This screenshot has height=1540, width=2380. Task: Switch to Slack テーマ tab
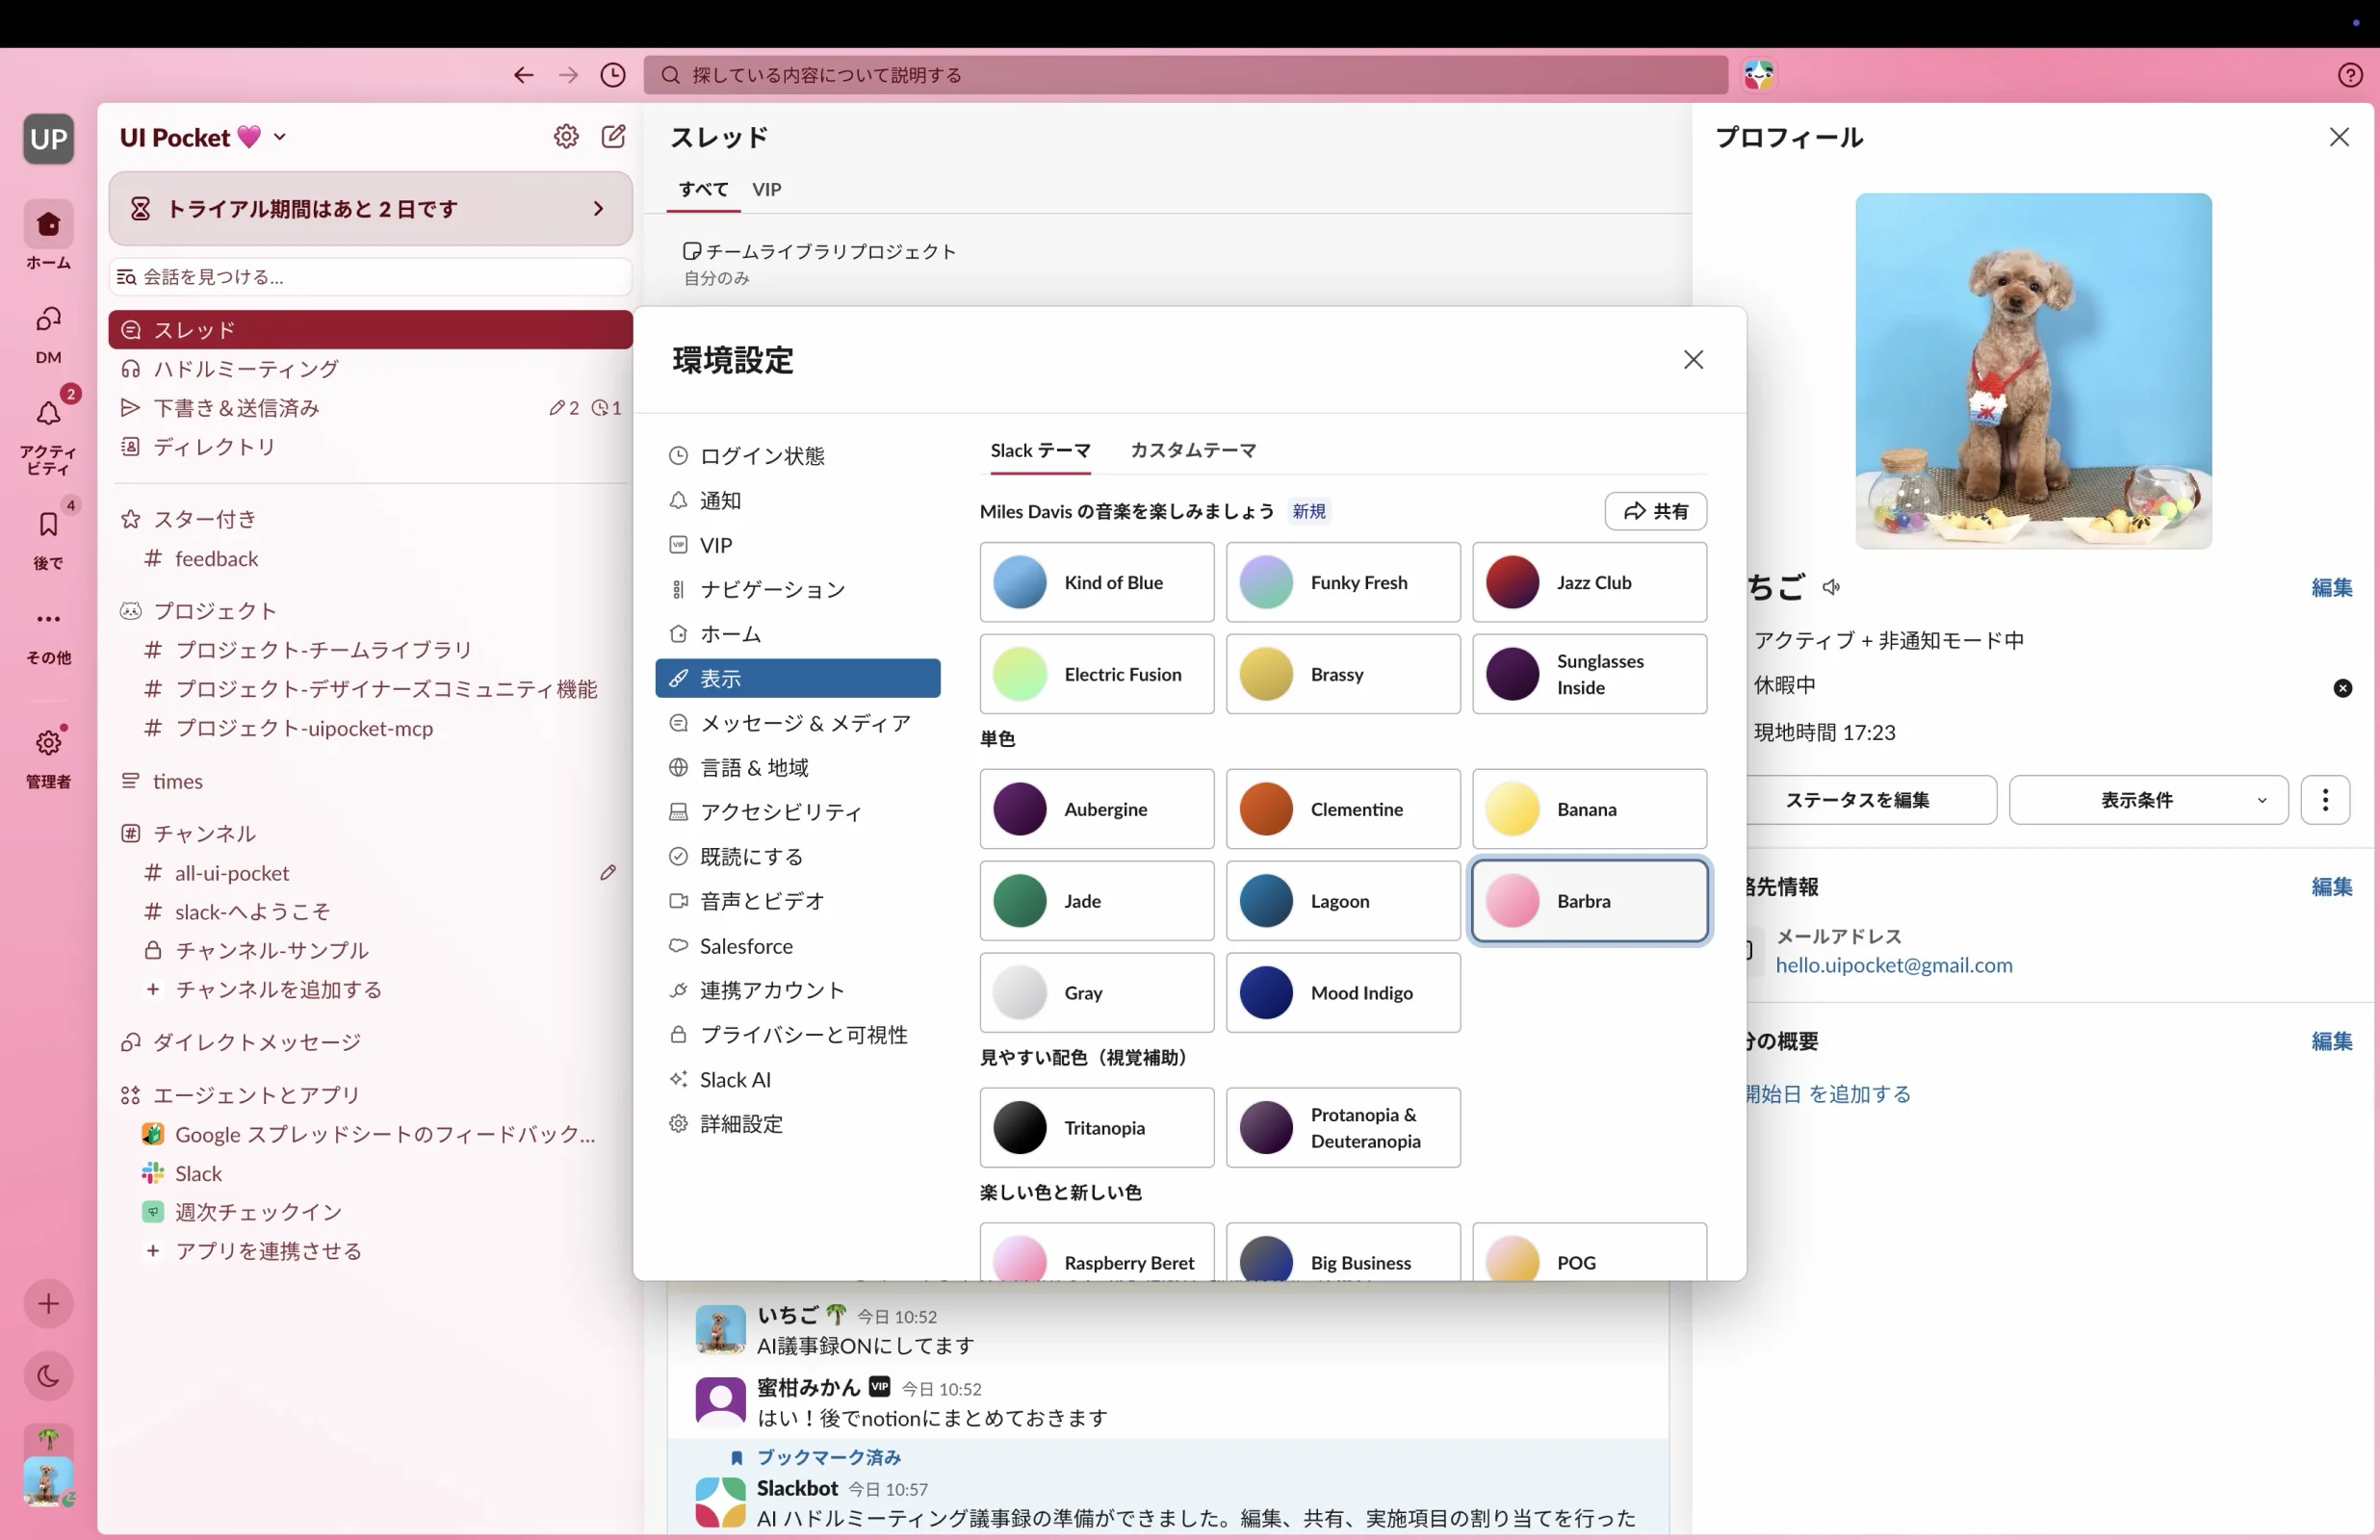(1040, 450)
